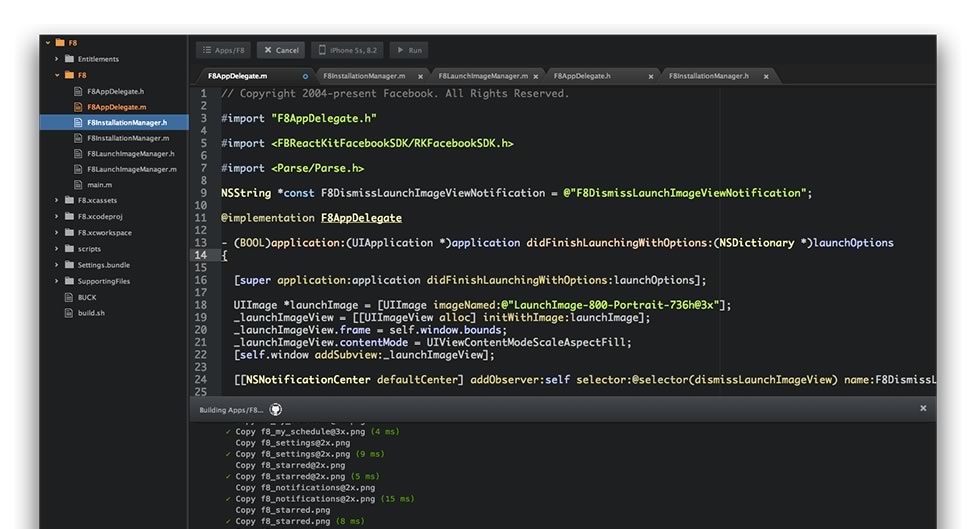This screenshot has height=529, width=975.
Task: Click the BUCK file icon in tree
Action: (69, 297)
